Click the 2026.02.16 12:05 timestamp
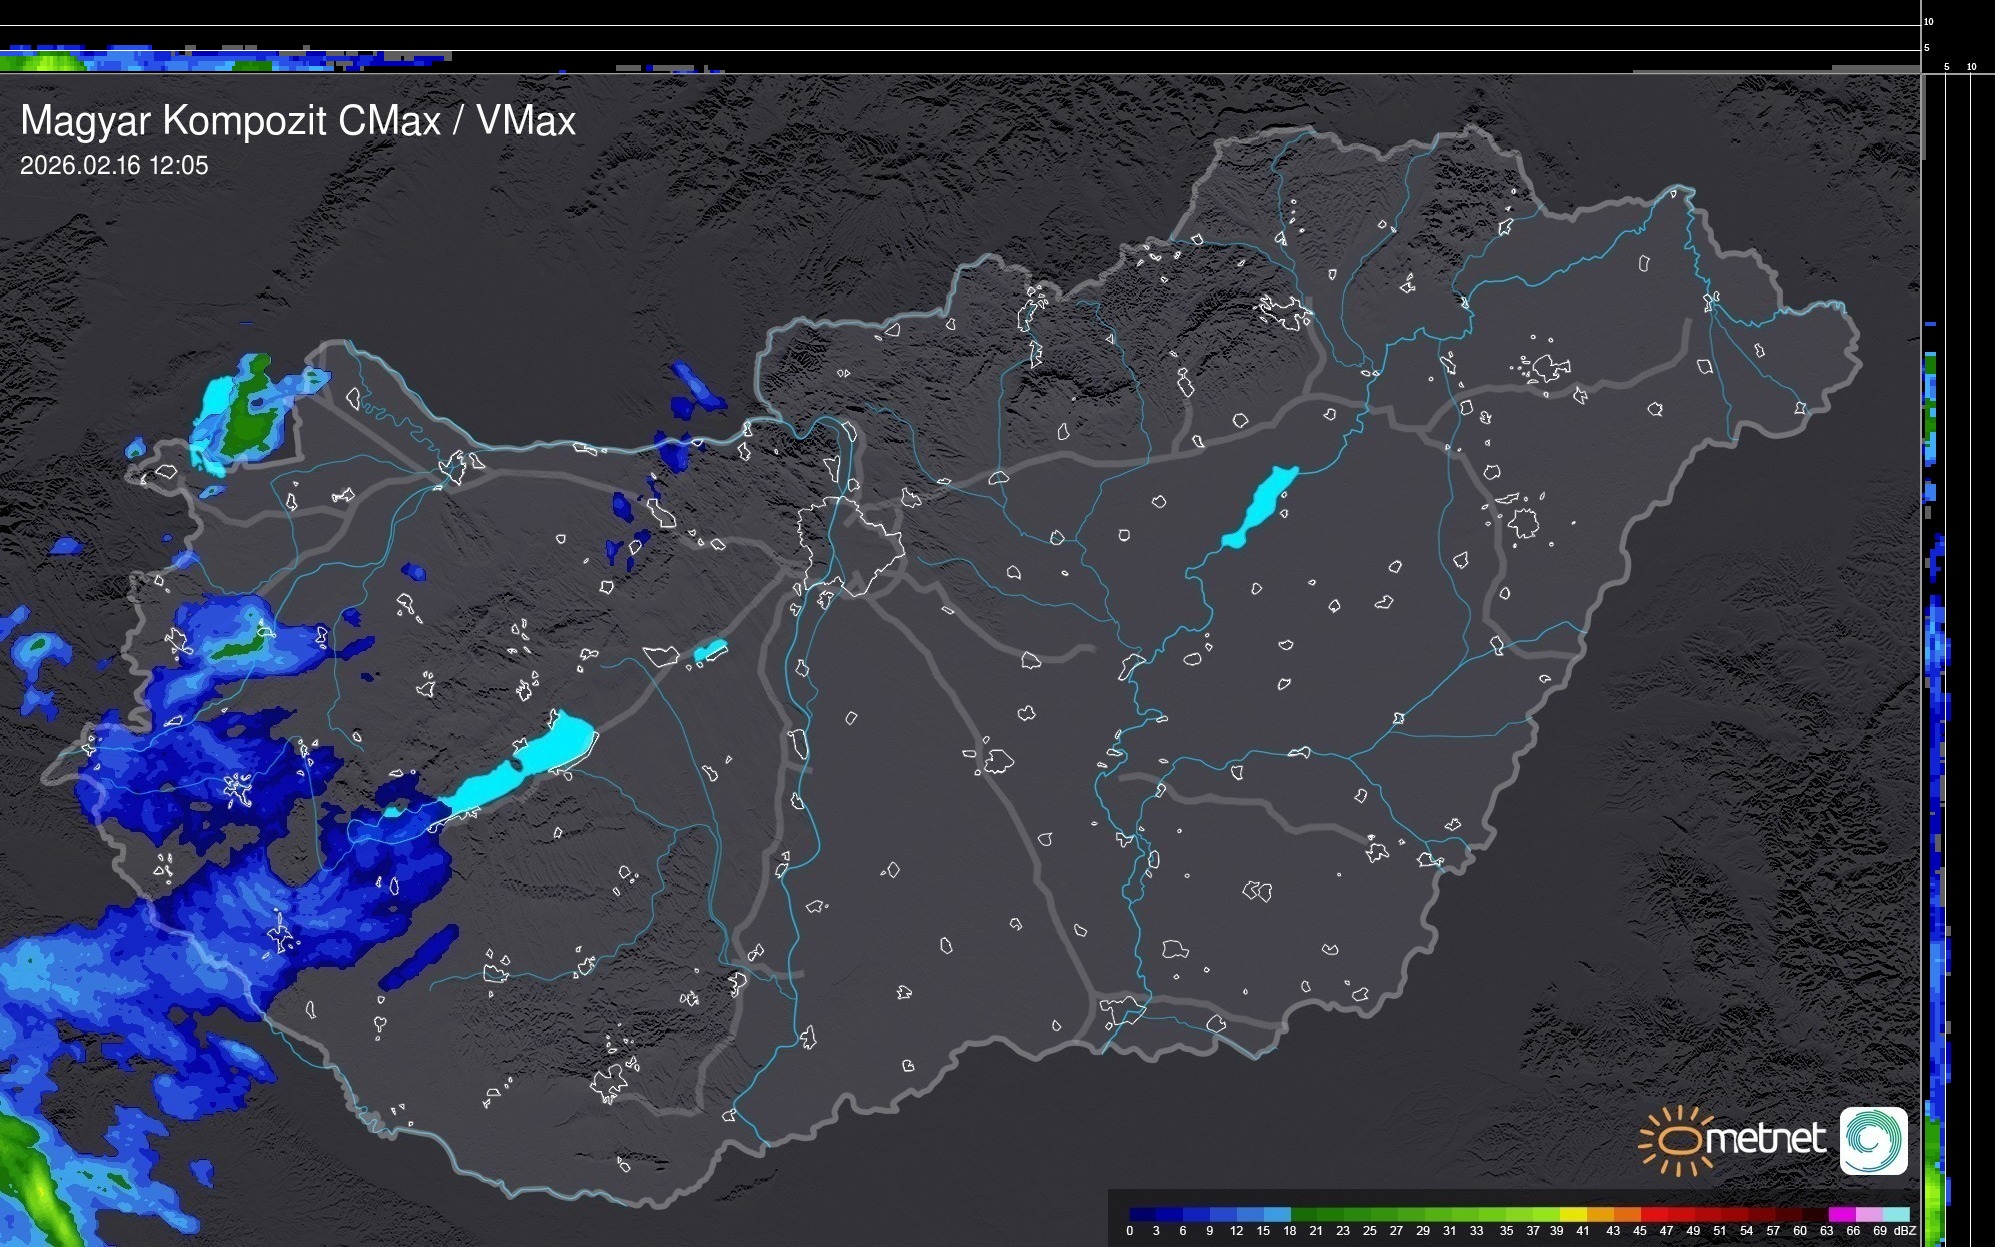The width and height of the screenshot is (1995, 1247). coord(114,166)
